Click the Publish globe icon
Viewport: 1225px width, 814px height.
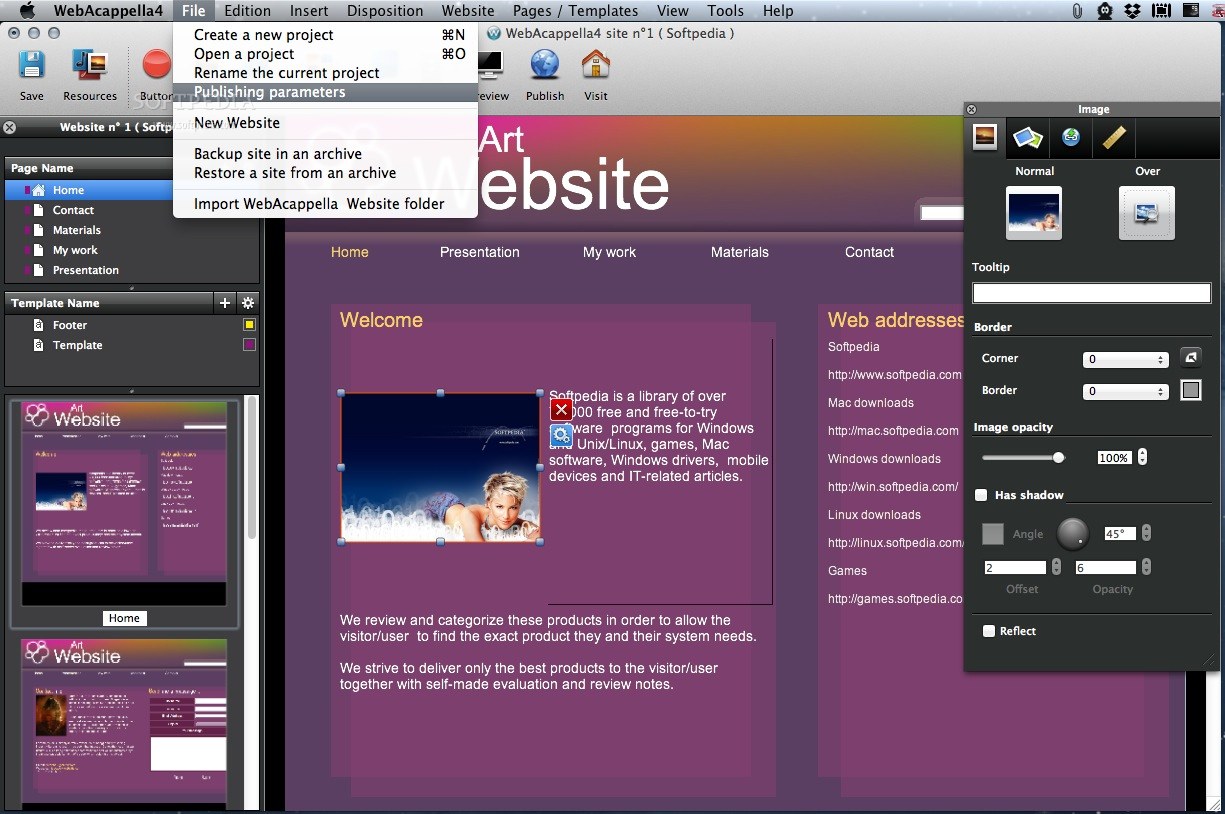(544, 70)
